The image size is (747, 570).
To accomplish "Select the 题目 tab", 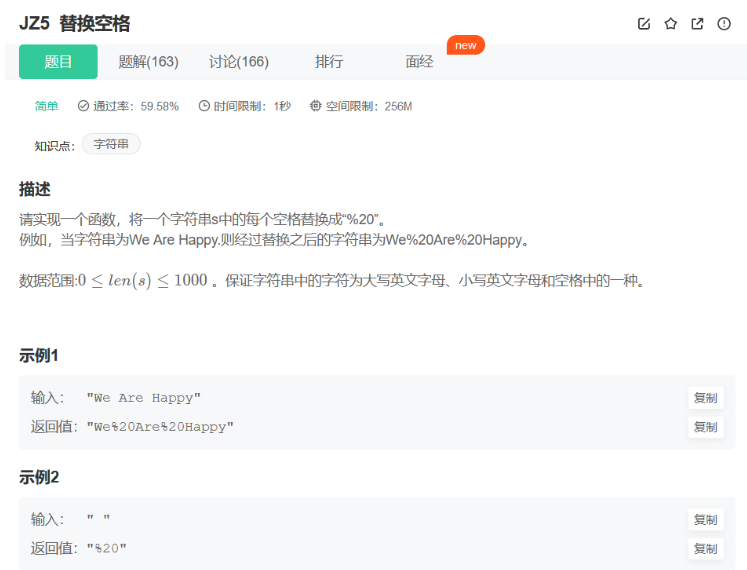I will pyautogui.click(x=58, y=61).
